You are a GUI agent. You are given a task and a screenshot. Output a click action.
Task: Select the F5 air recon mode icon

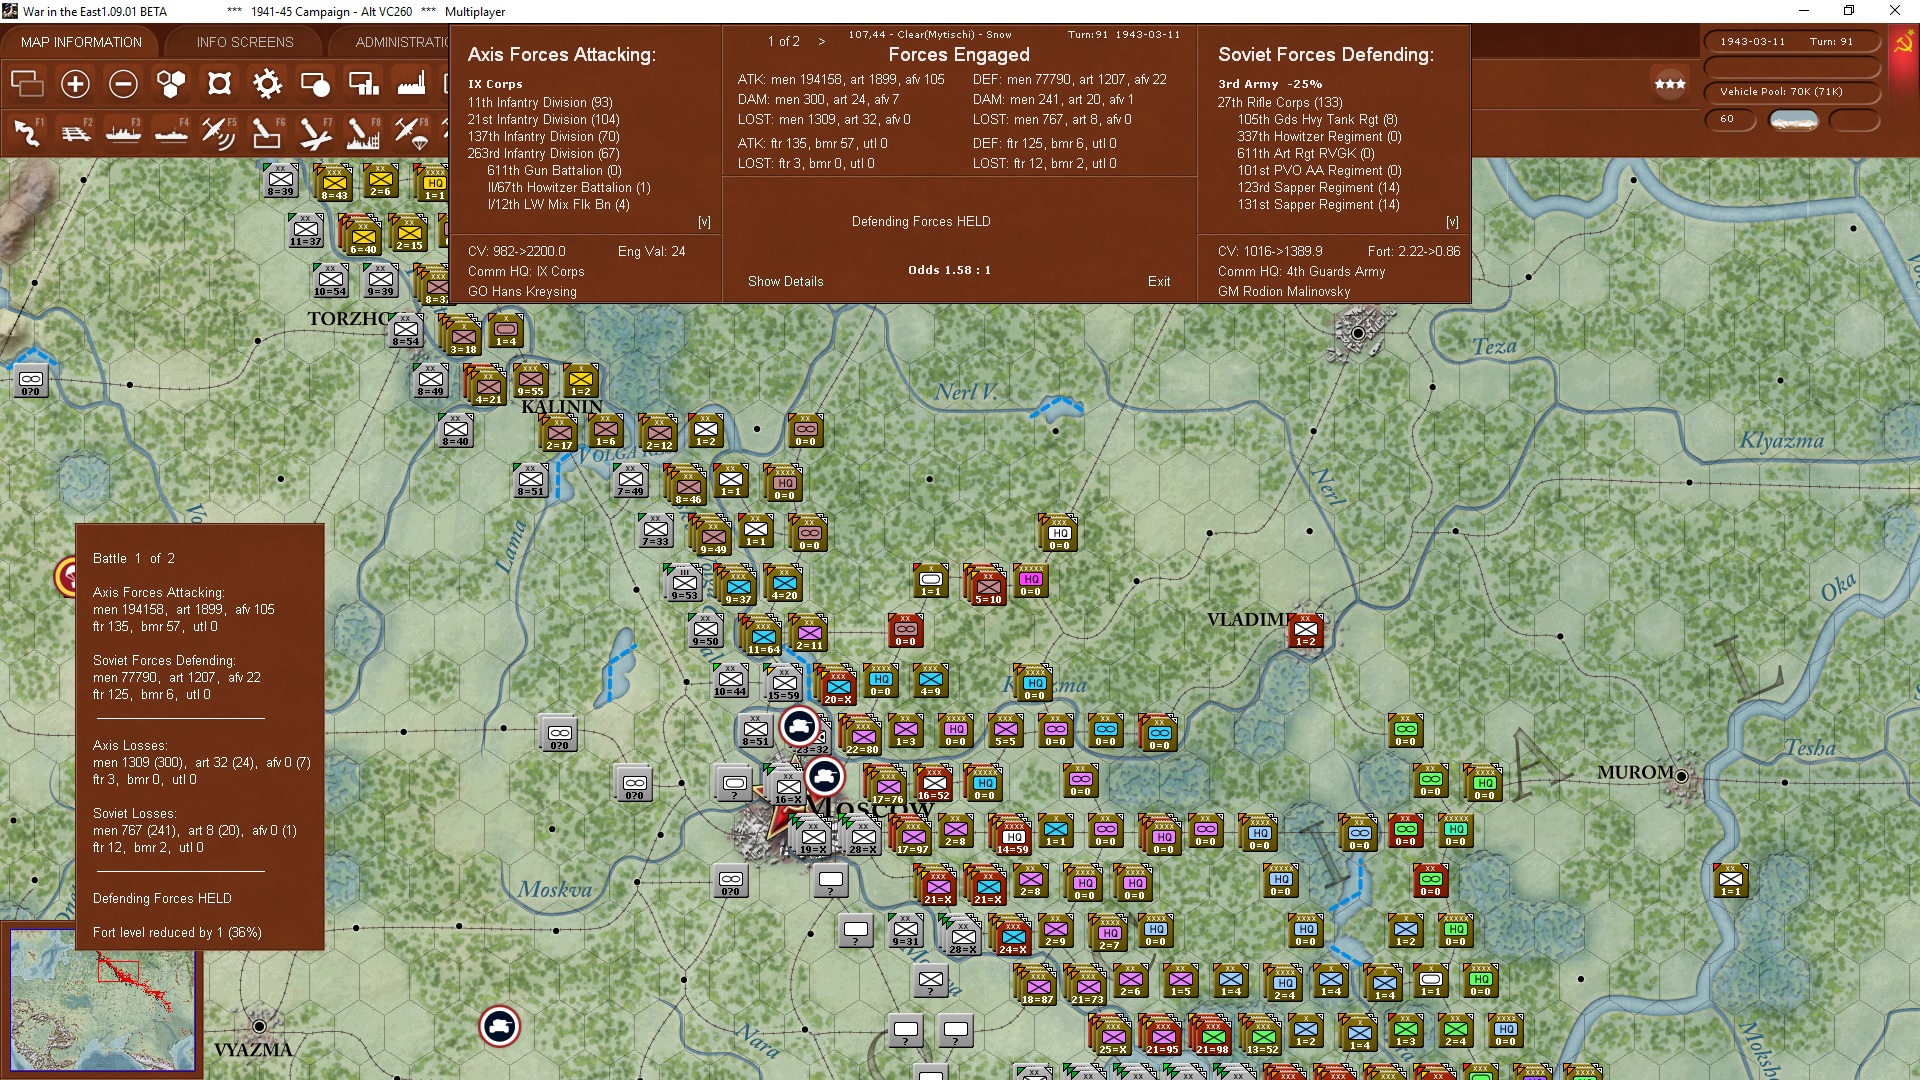click(218, 132)
